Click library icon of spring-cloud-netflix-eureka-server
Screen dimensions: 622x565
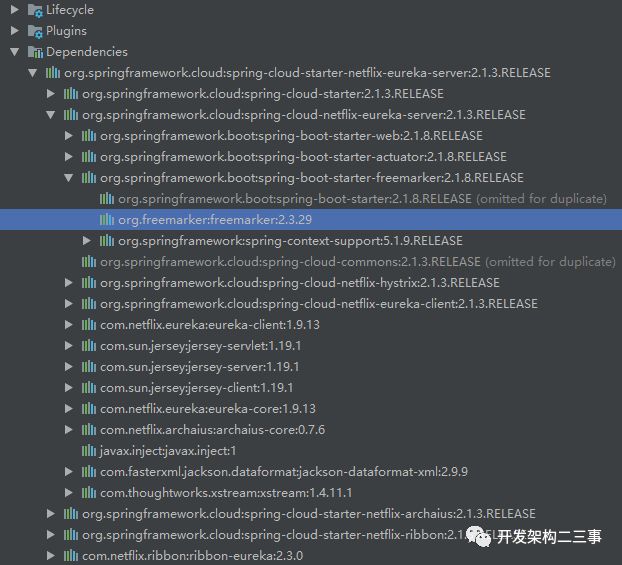pos(71,115)
